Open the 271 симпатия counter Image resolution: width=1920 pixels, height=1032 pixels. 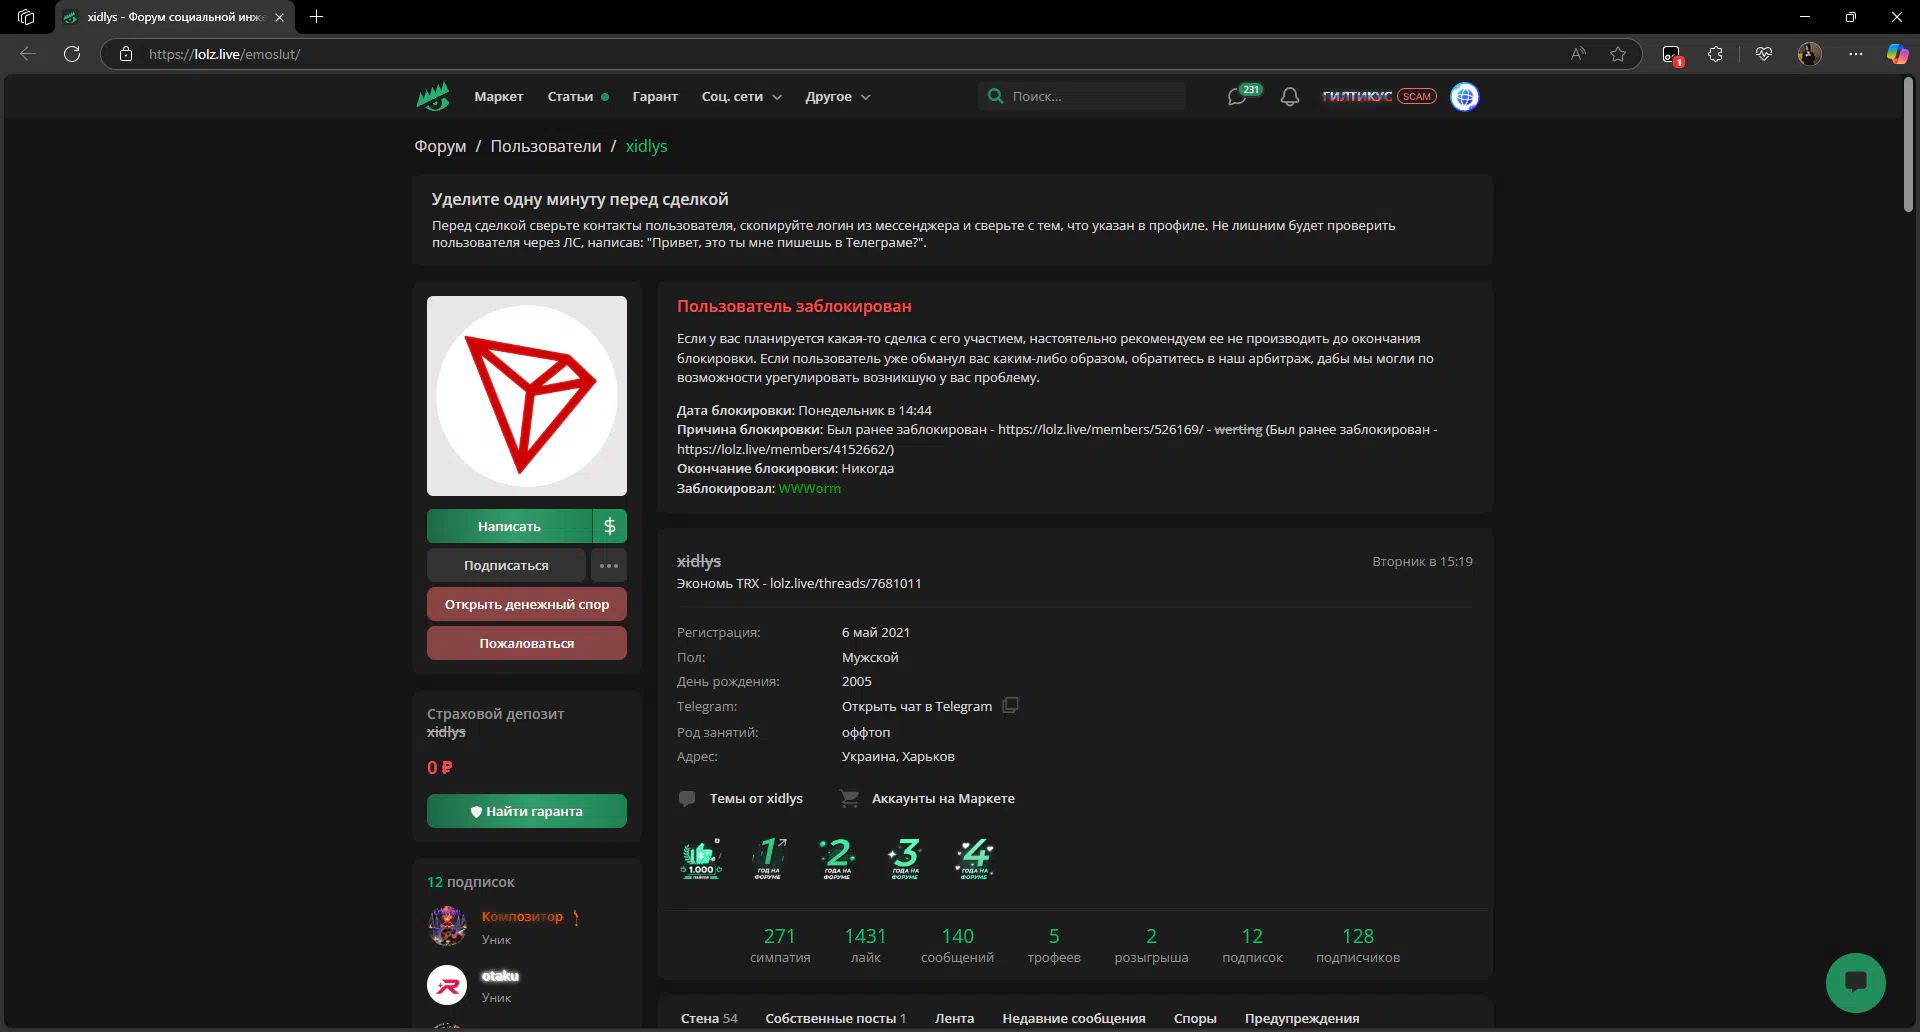click(x=780, y=945)
